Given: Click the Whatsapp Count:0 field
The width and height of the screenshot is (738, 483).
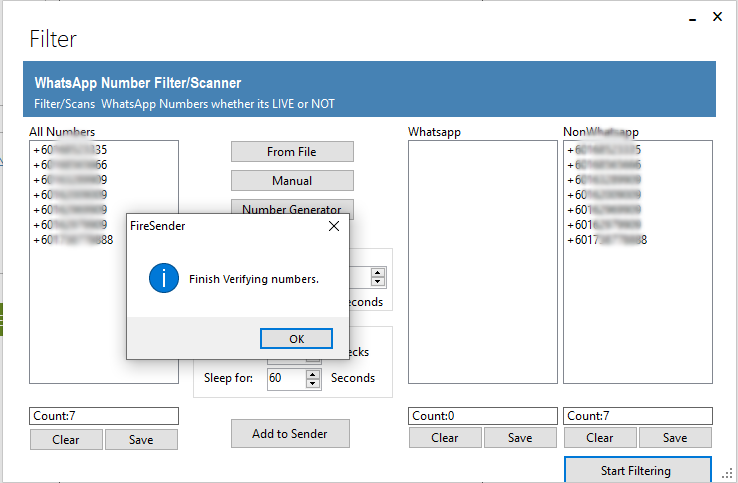Looking at the screenshot, I should click(483, 416).
